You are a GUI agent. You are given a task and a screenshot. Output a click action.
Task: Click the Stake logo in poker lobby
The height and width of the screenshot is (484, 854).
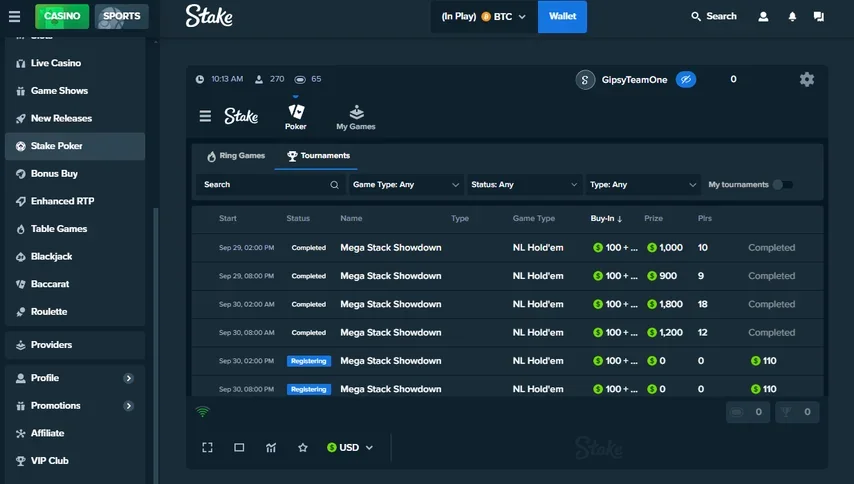pyautogui.click(x=241, y=116)
